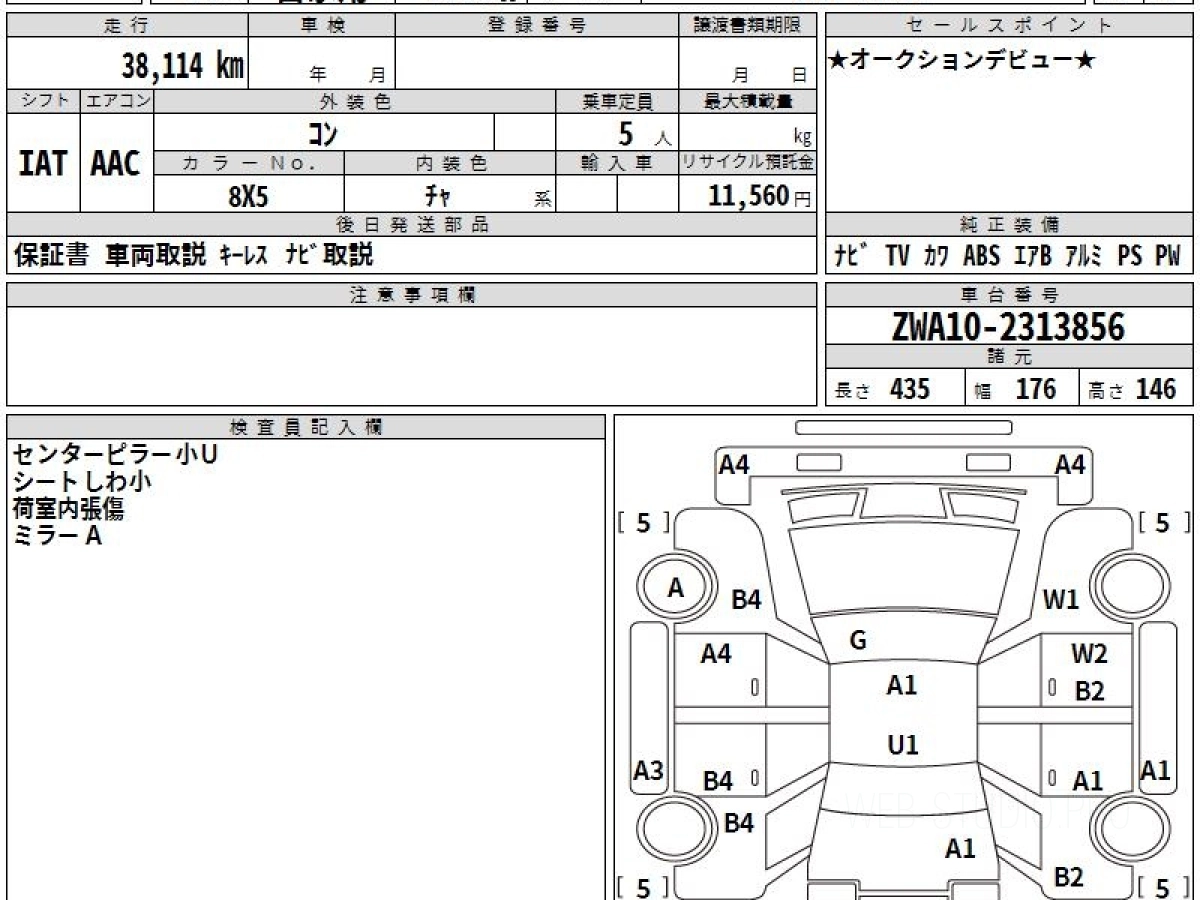Screen dimensions: 1200x900
Task: Click the 内装色 header cell
Action: 450,163
